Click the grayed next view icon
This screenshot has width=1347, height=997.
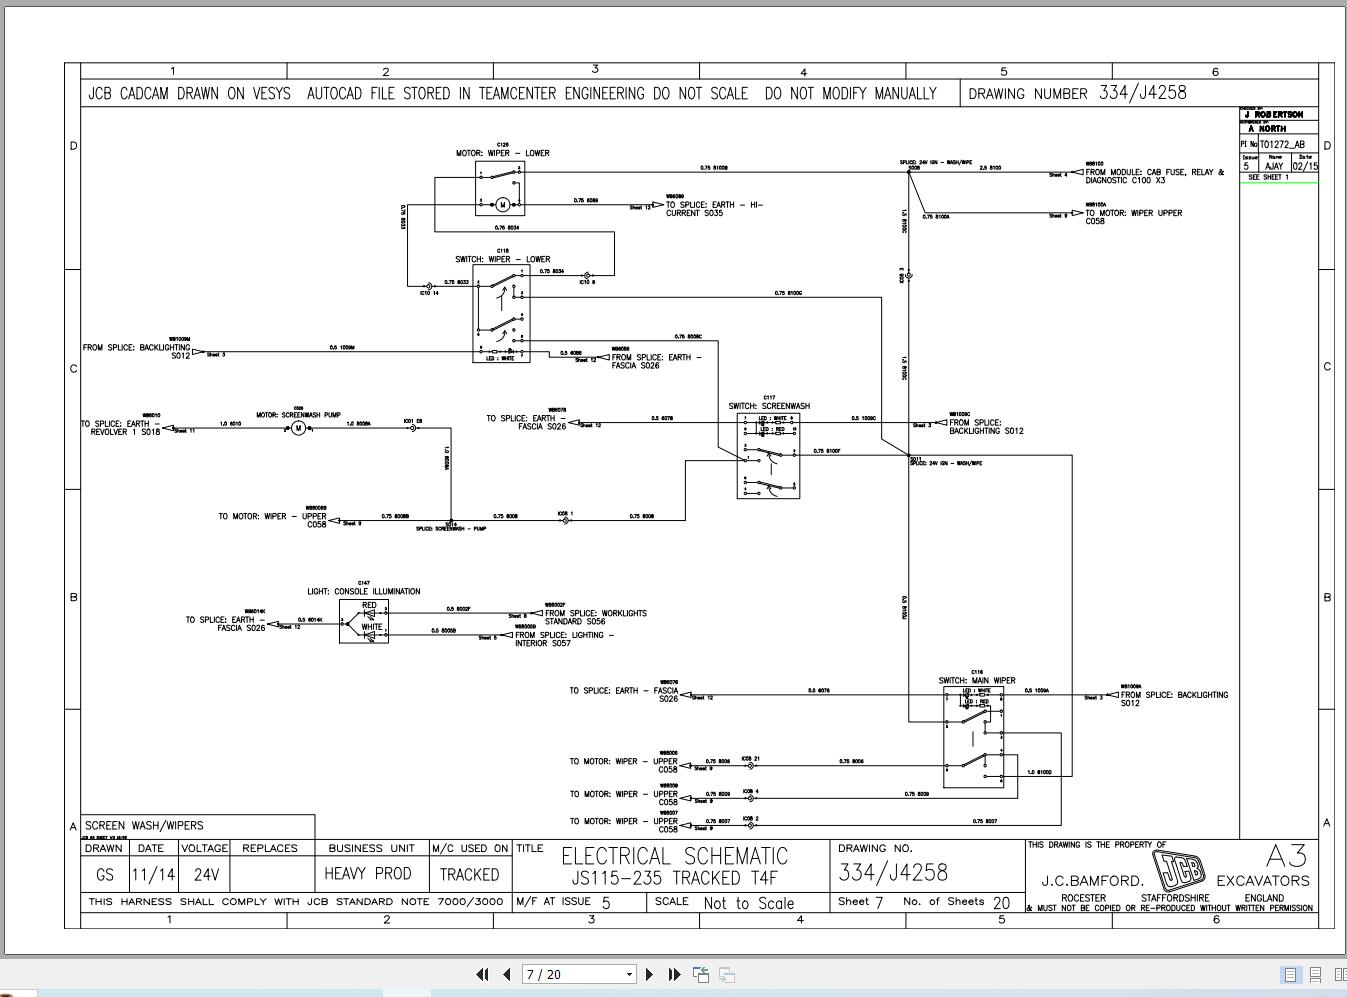(x=728, y=974)
